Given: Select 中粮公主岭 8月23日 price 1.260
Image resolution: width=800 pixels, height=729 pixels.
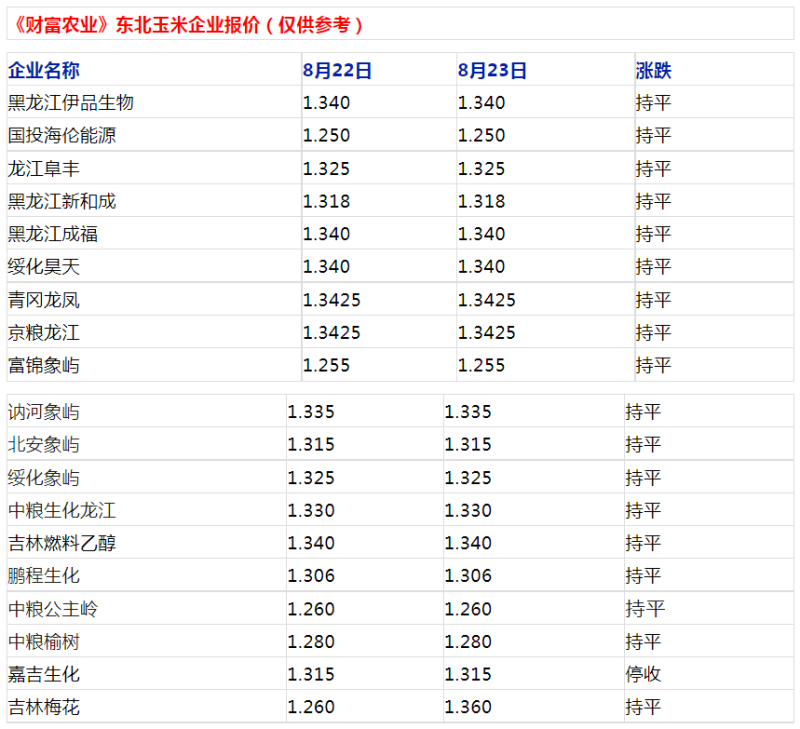Looking at the screenshot, I should coord(468,609).
